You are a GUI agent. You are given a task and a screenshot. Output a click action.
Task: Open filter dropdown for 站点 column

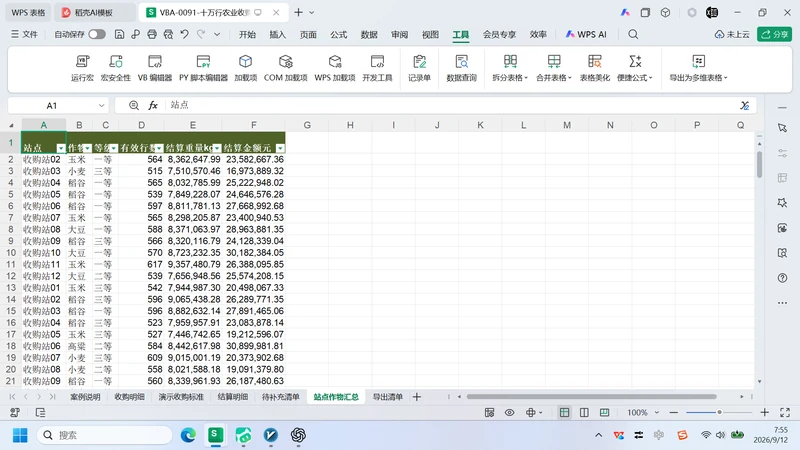tap(61, 148)
